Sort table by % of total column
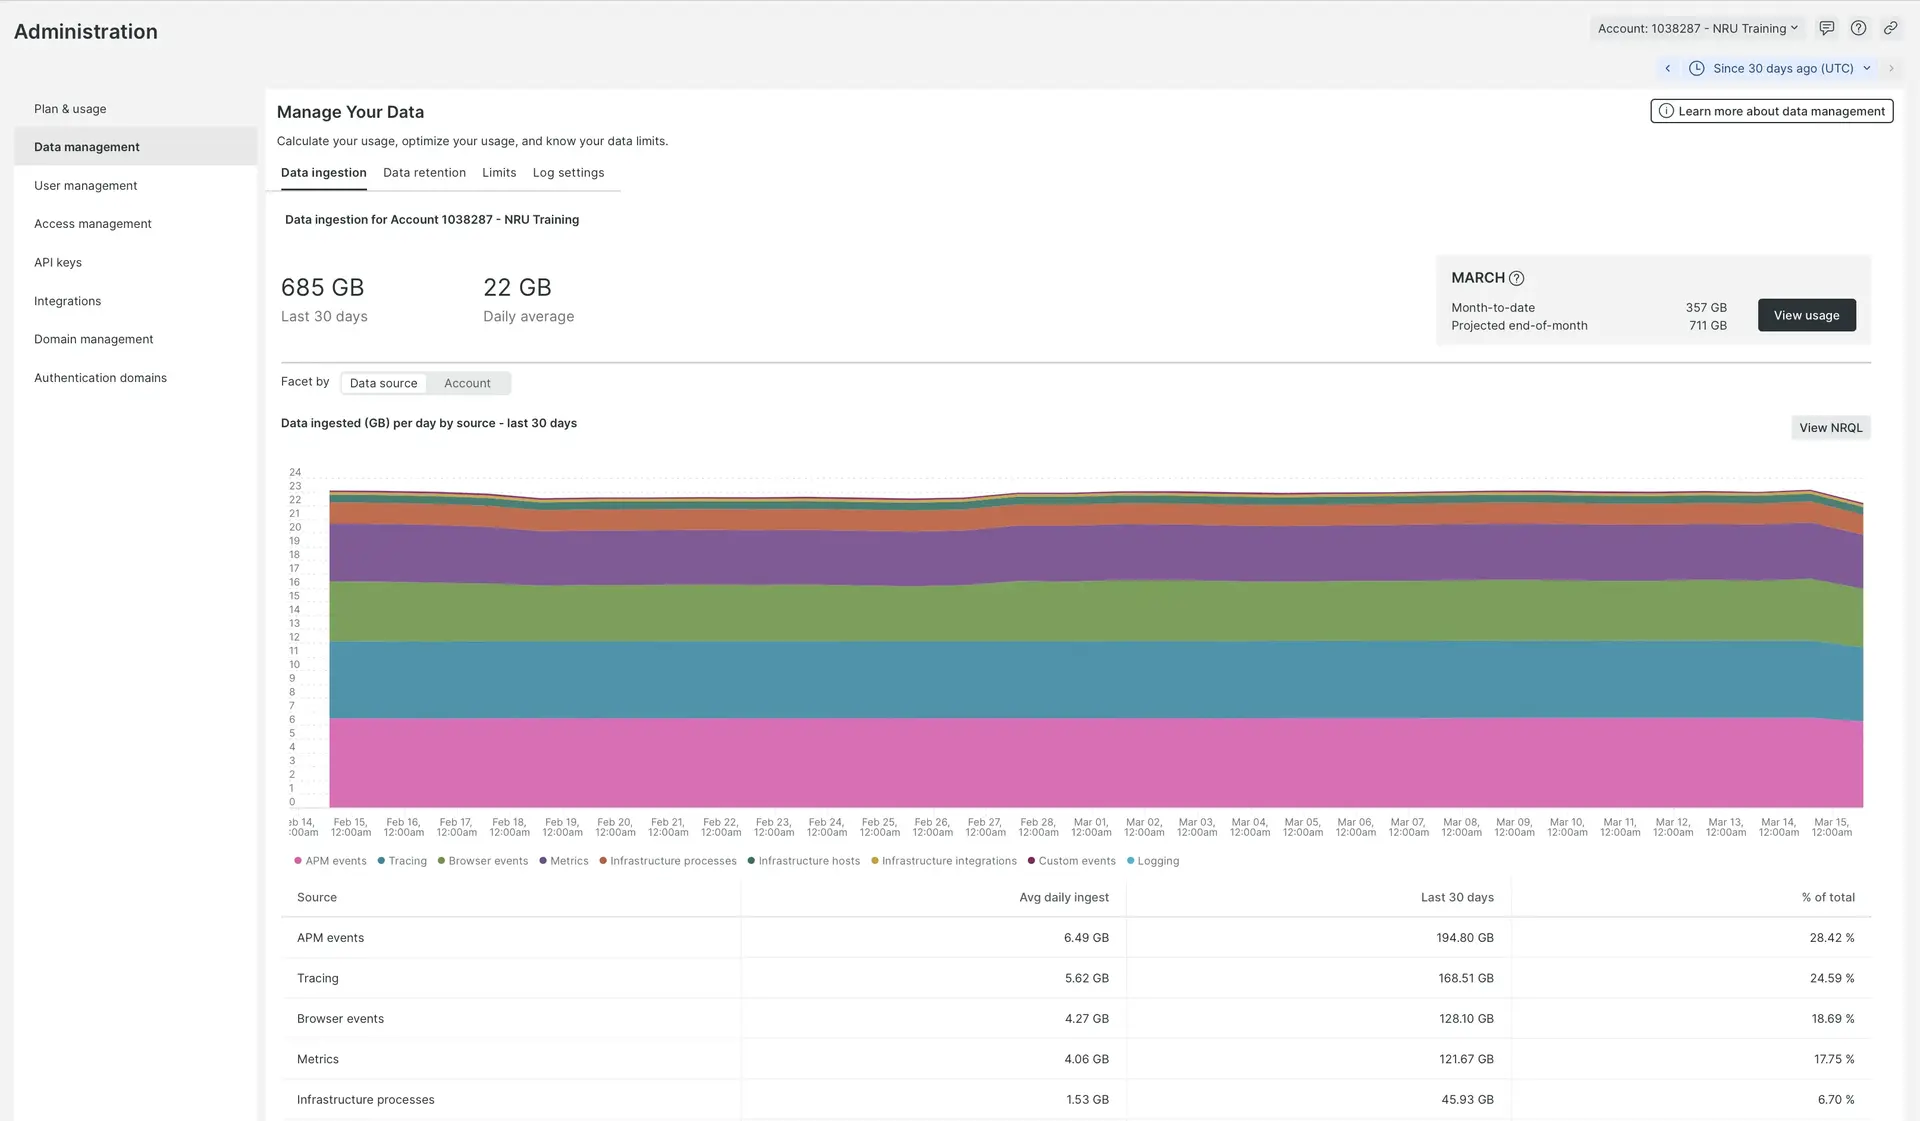Screen dimensions: 1920x1121 coord(1827,897)
